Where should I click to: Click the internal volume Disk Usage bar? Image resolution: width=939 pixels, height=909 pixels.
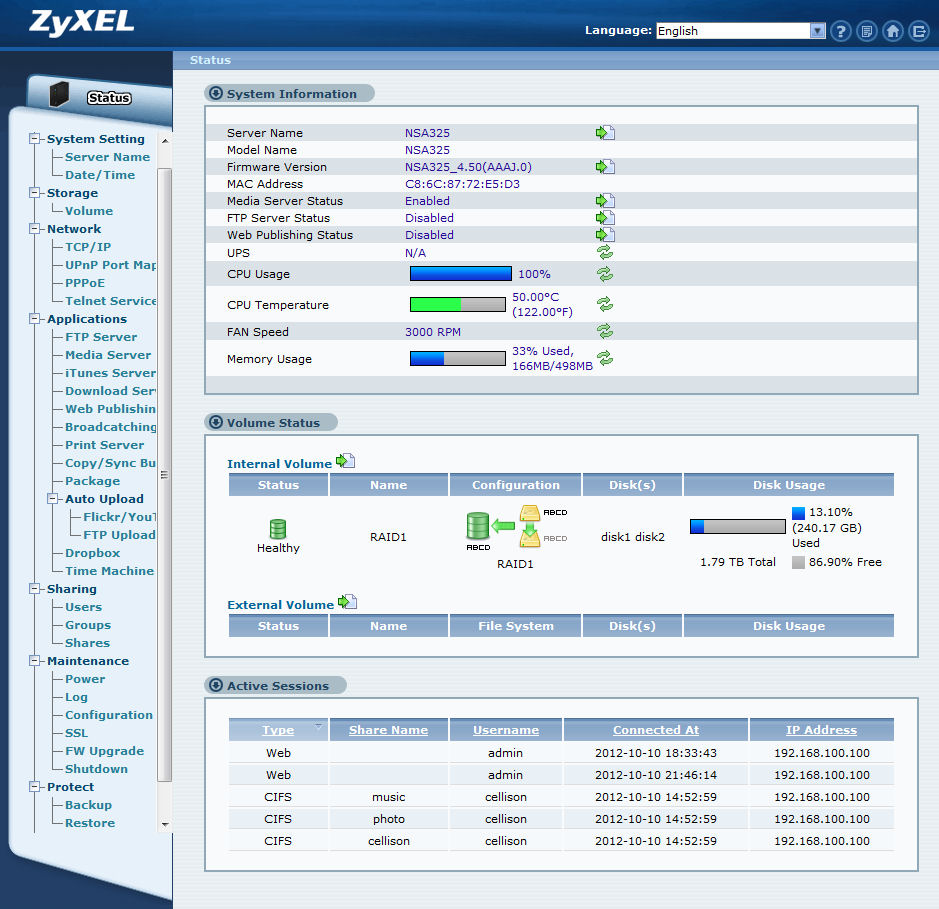[x=737, y=526]
